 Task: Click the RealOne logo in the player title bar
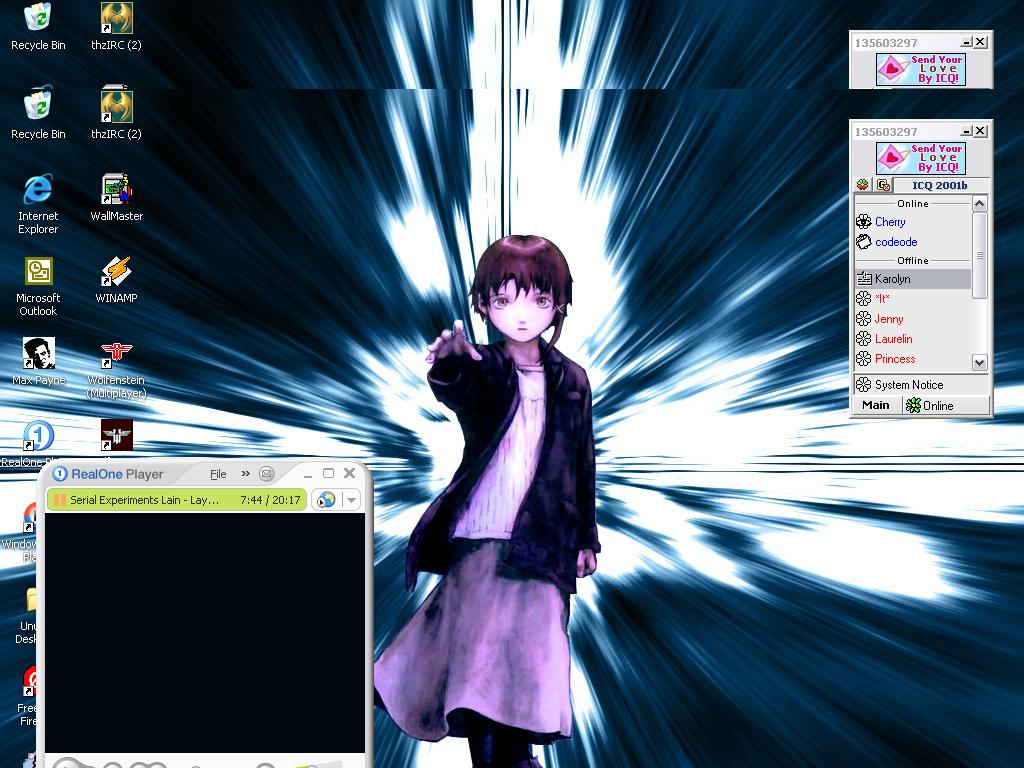(60, 474)
